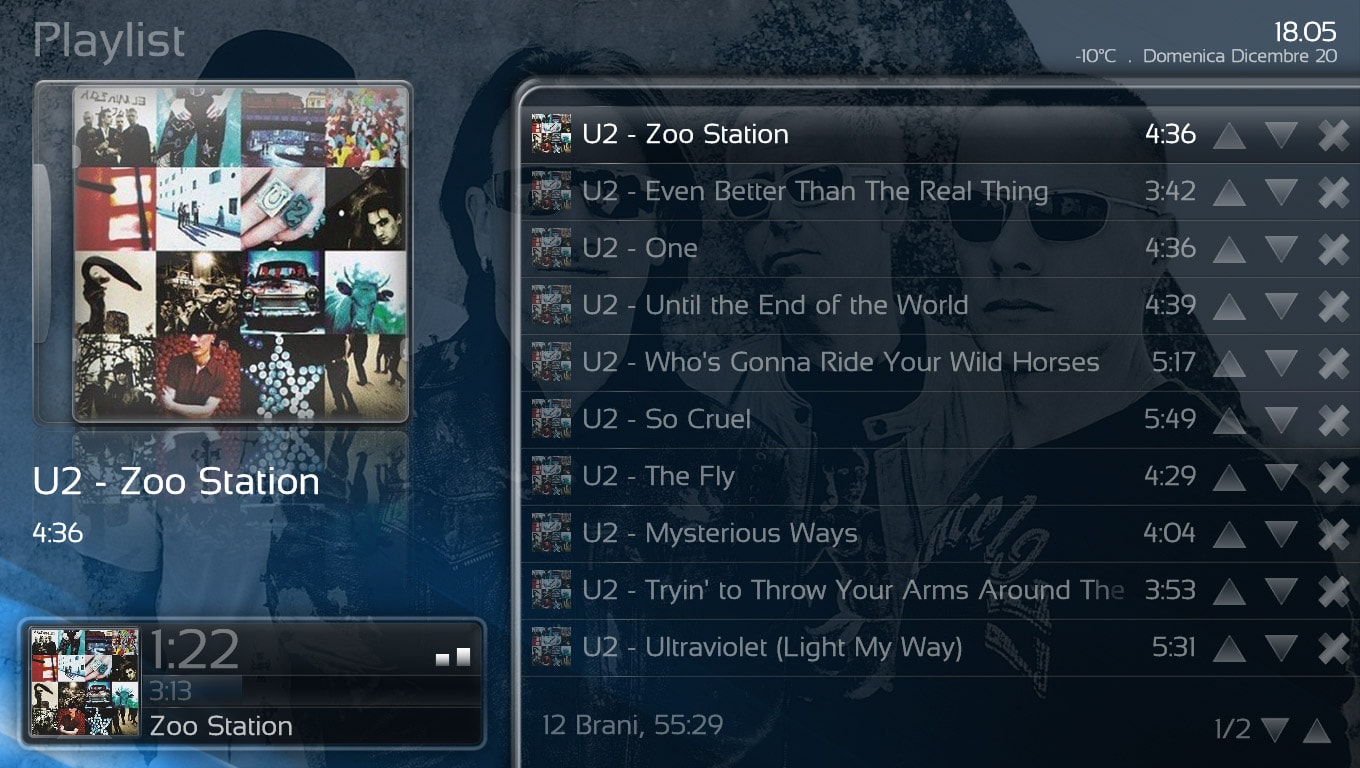Select U2 - One track

click(x=640, y=248)
